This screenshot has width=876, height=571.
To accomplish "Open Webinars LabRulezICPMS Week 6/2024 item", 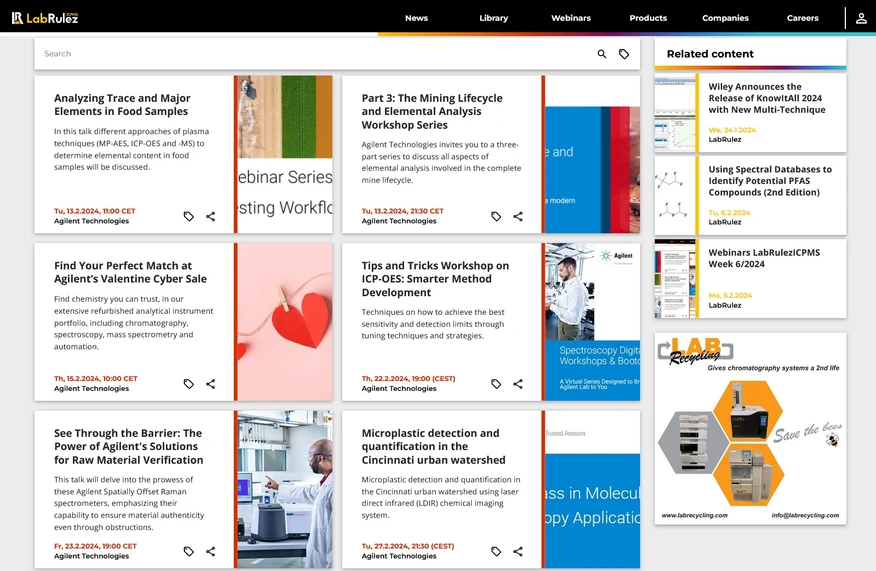I will click(x=764, y=258).
